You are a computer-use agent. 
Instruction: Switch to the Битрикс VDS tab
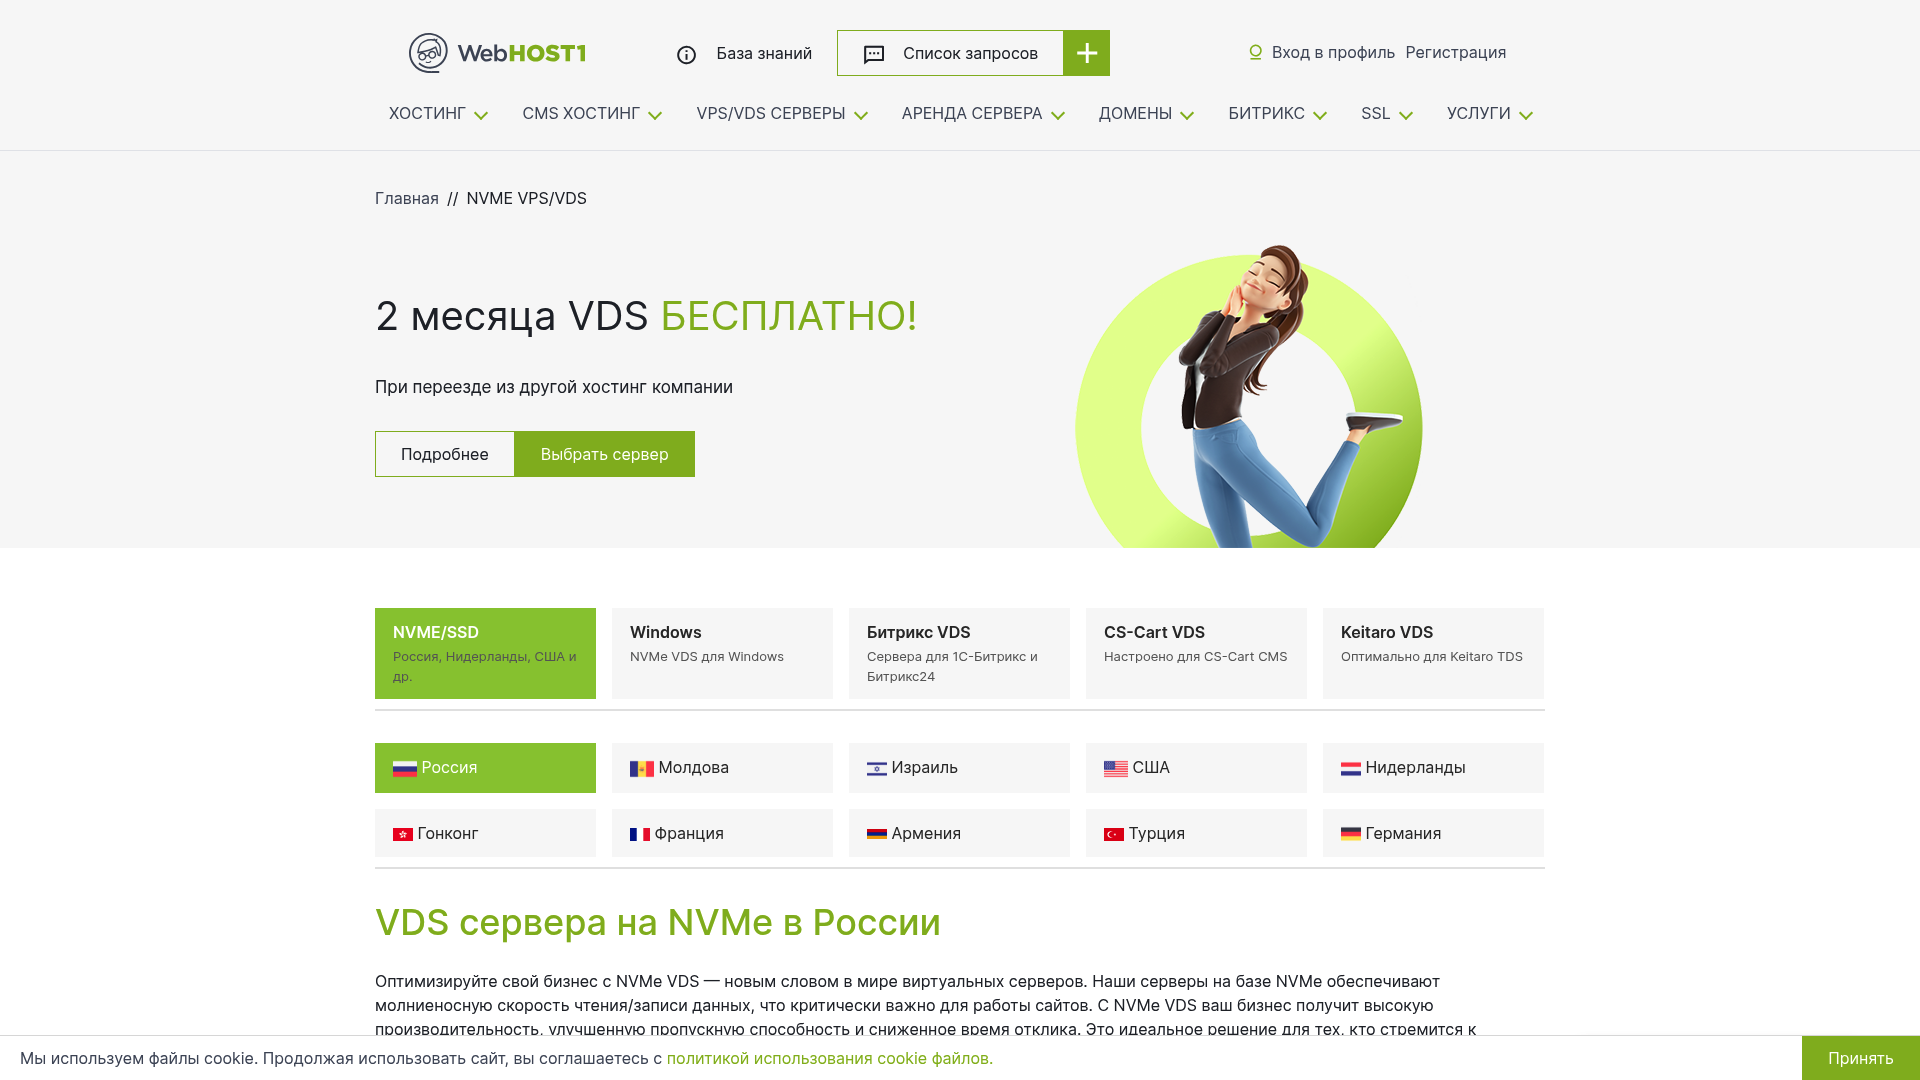point(959,653)
